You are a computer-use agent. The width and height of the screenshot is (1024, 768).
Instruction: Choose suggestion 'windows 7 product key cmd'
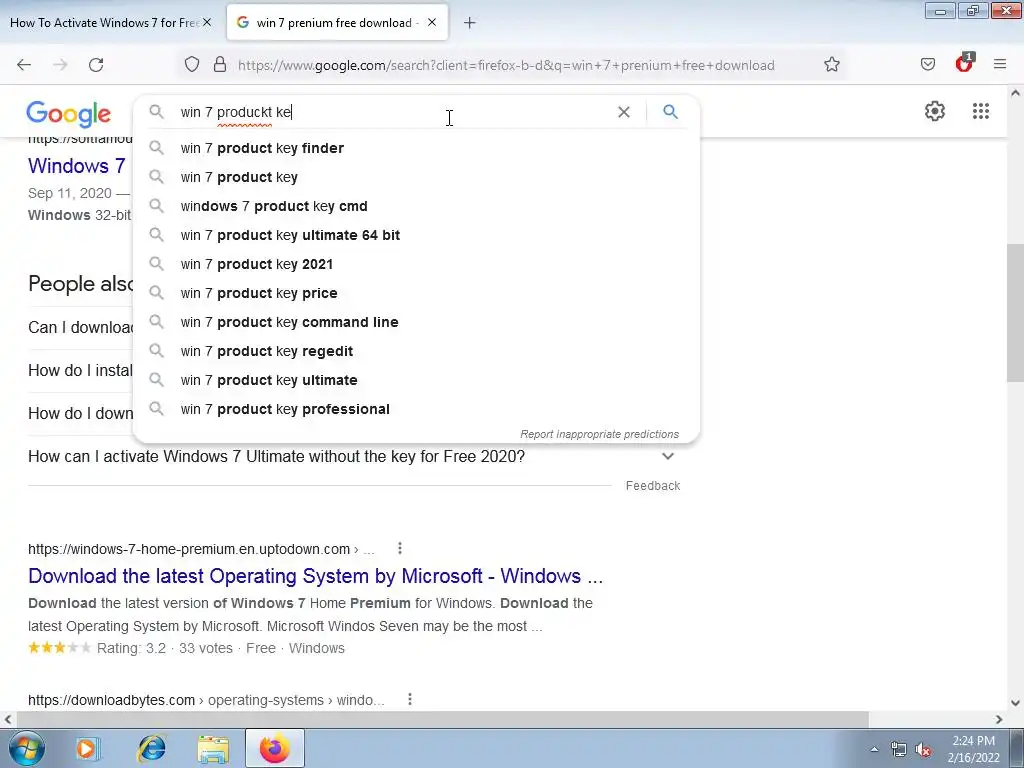(416, 206)
